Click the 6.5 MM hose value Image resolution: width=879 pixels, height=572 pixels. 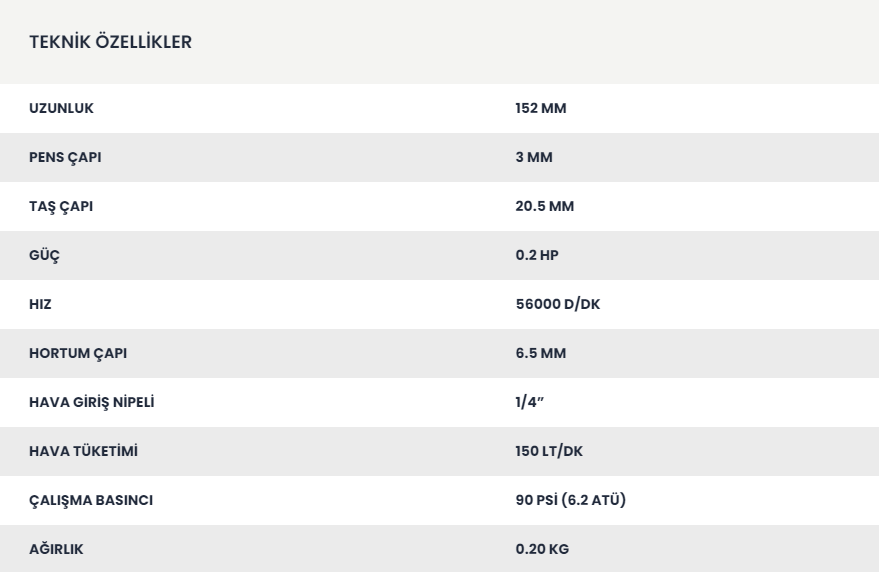coord(541,353)
